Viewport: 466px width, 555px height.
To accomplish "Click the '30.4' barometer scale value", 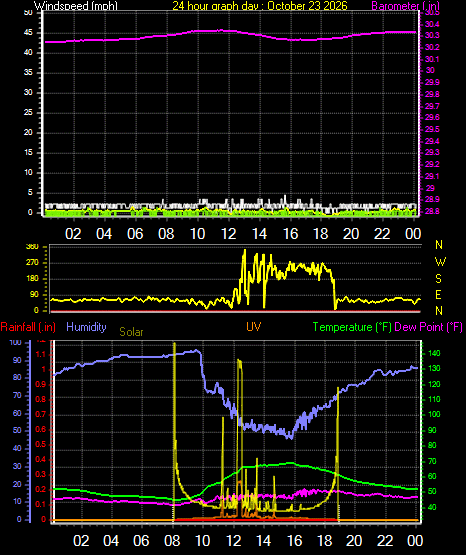I will (432, 24).
